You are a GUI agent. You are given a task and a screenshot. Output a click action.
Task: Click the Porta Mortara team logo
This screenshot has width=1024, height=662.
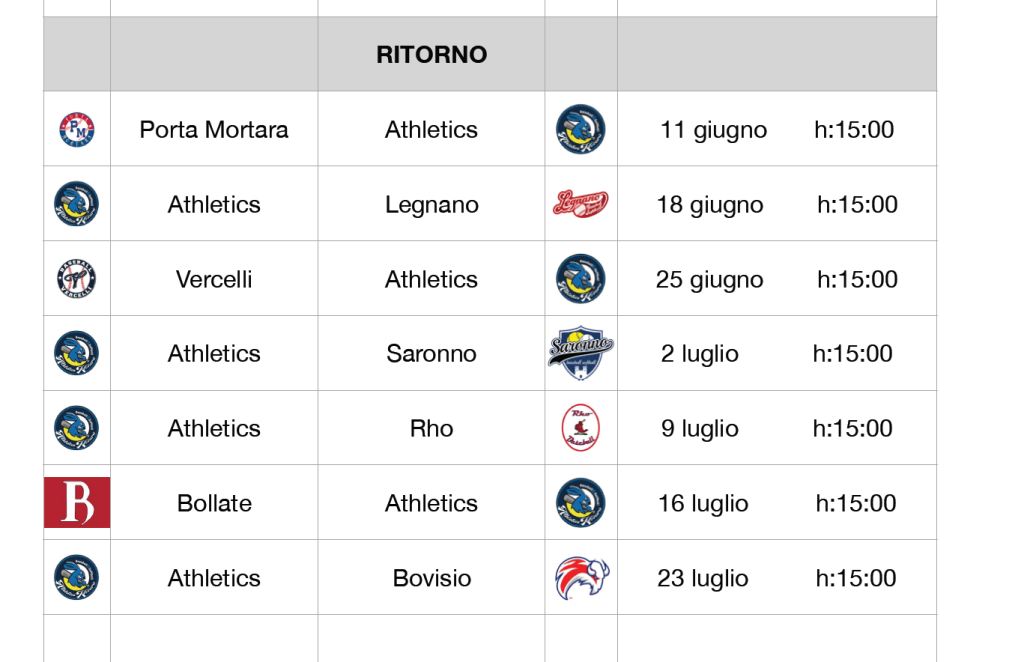(77, 129)
